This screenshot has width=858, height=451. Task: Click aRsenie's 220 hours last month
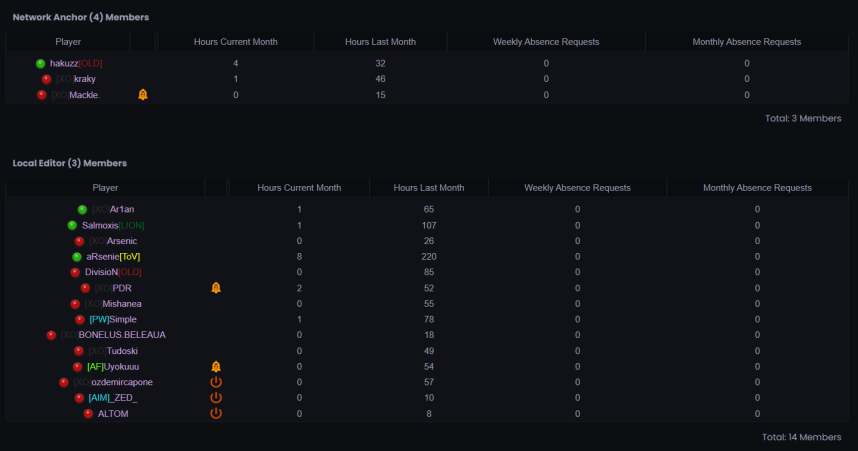(429, 256)
